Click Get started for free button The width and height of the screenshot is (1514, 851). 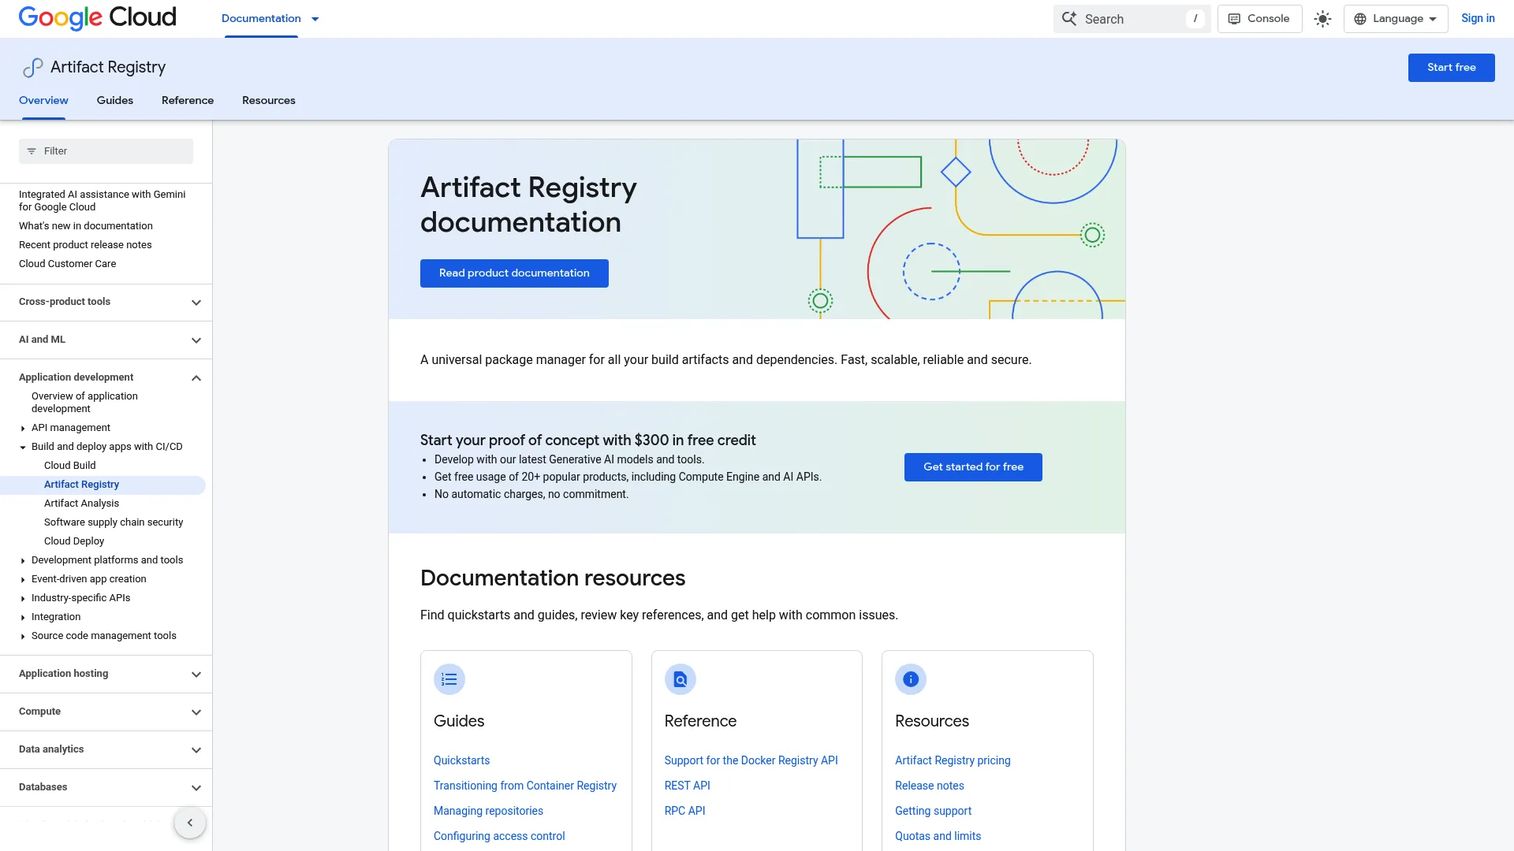click(973, 467)
